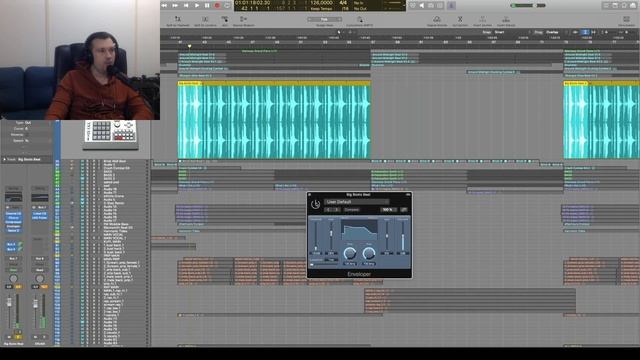Toggle the Enveloper plugin power button

316,204
